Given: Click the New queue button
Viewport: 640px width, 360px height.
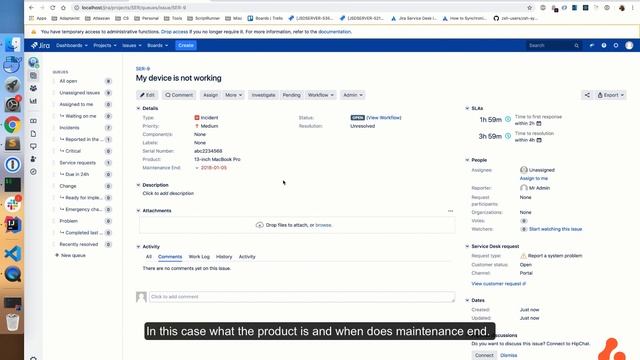Looking at the screenshot, I should click(x=70, y=255).
